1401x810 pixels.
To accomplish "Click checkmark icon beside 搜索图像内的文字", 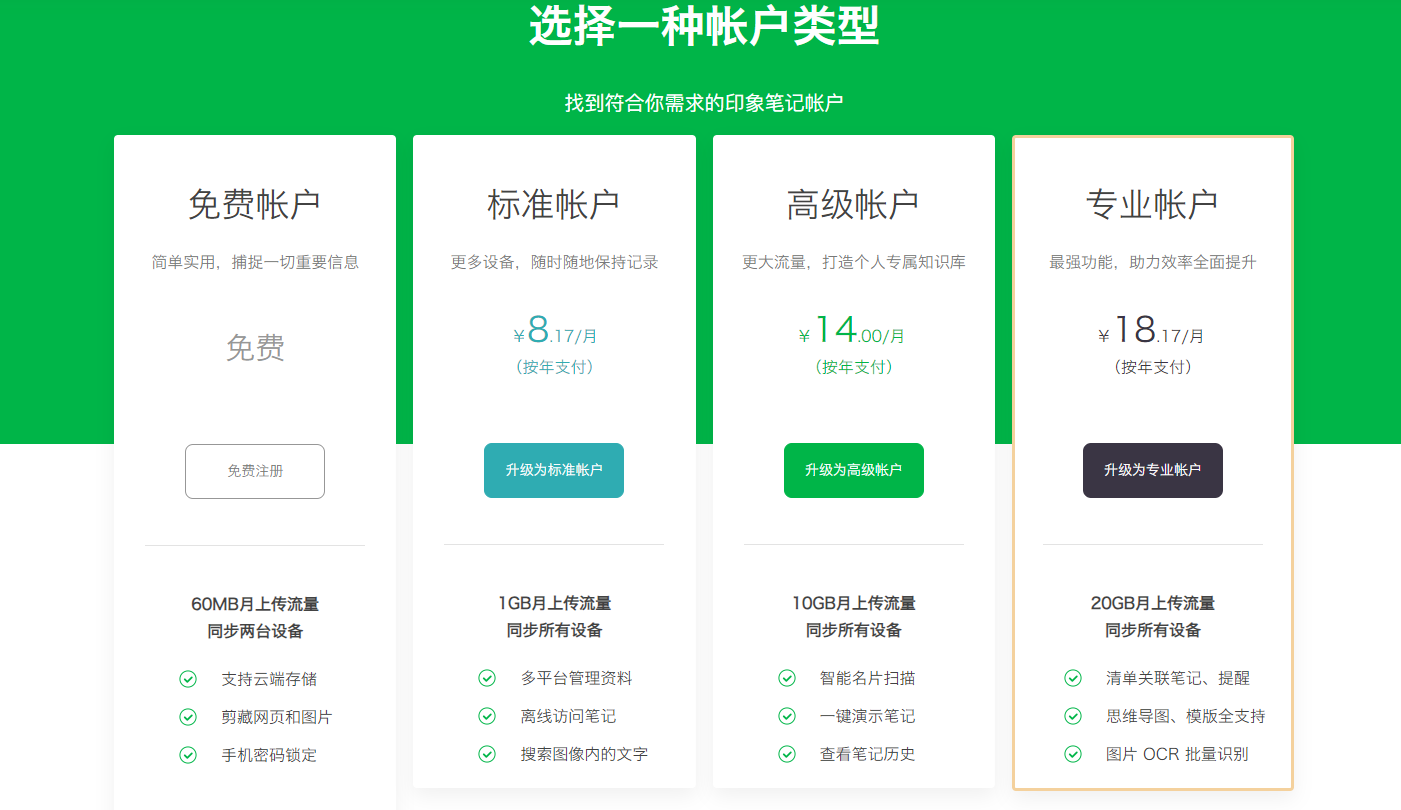I will tap(487, 754).
